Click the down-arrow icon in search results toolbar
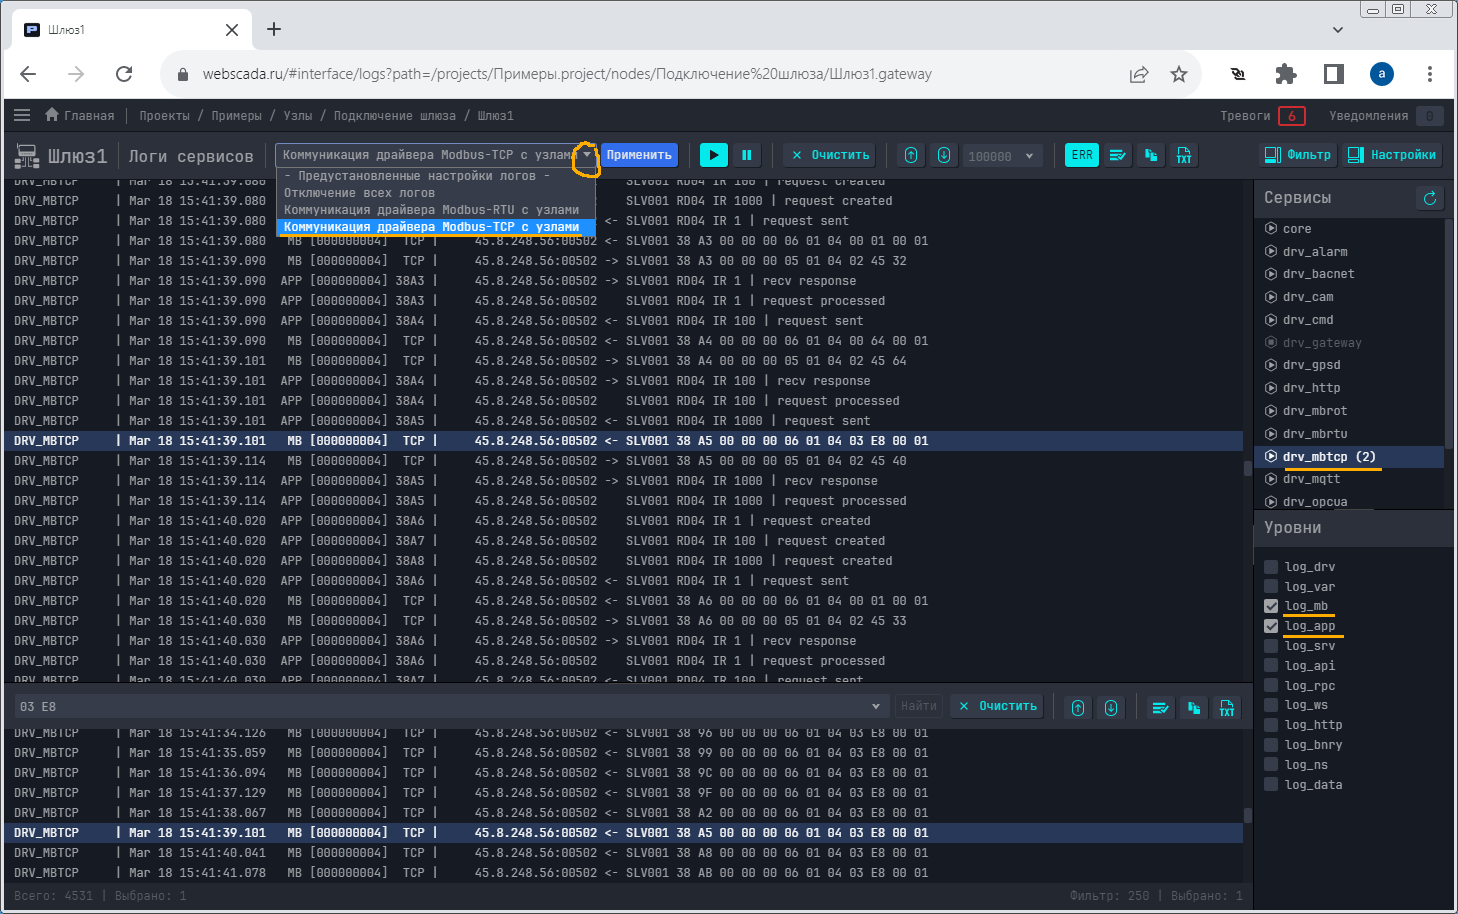 coord(1111,707)
